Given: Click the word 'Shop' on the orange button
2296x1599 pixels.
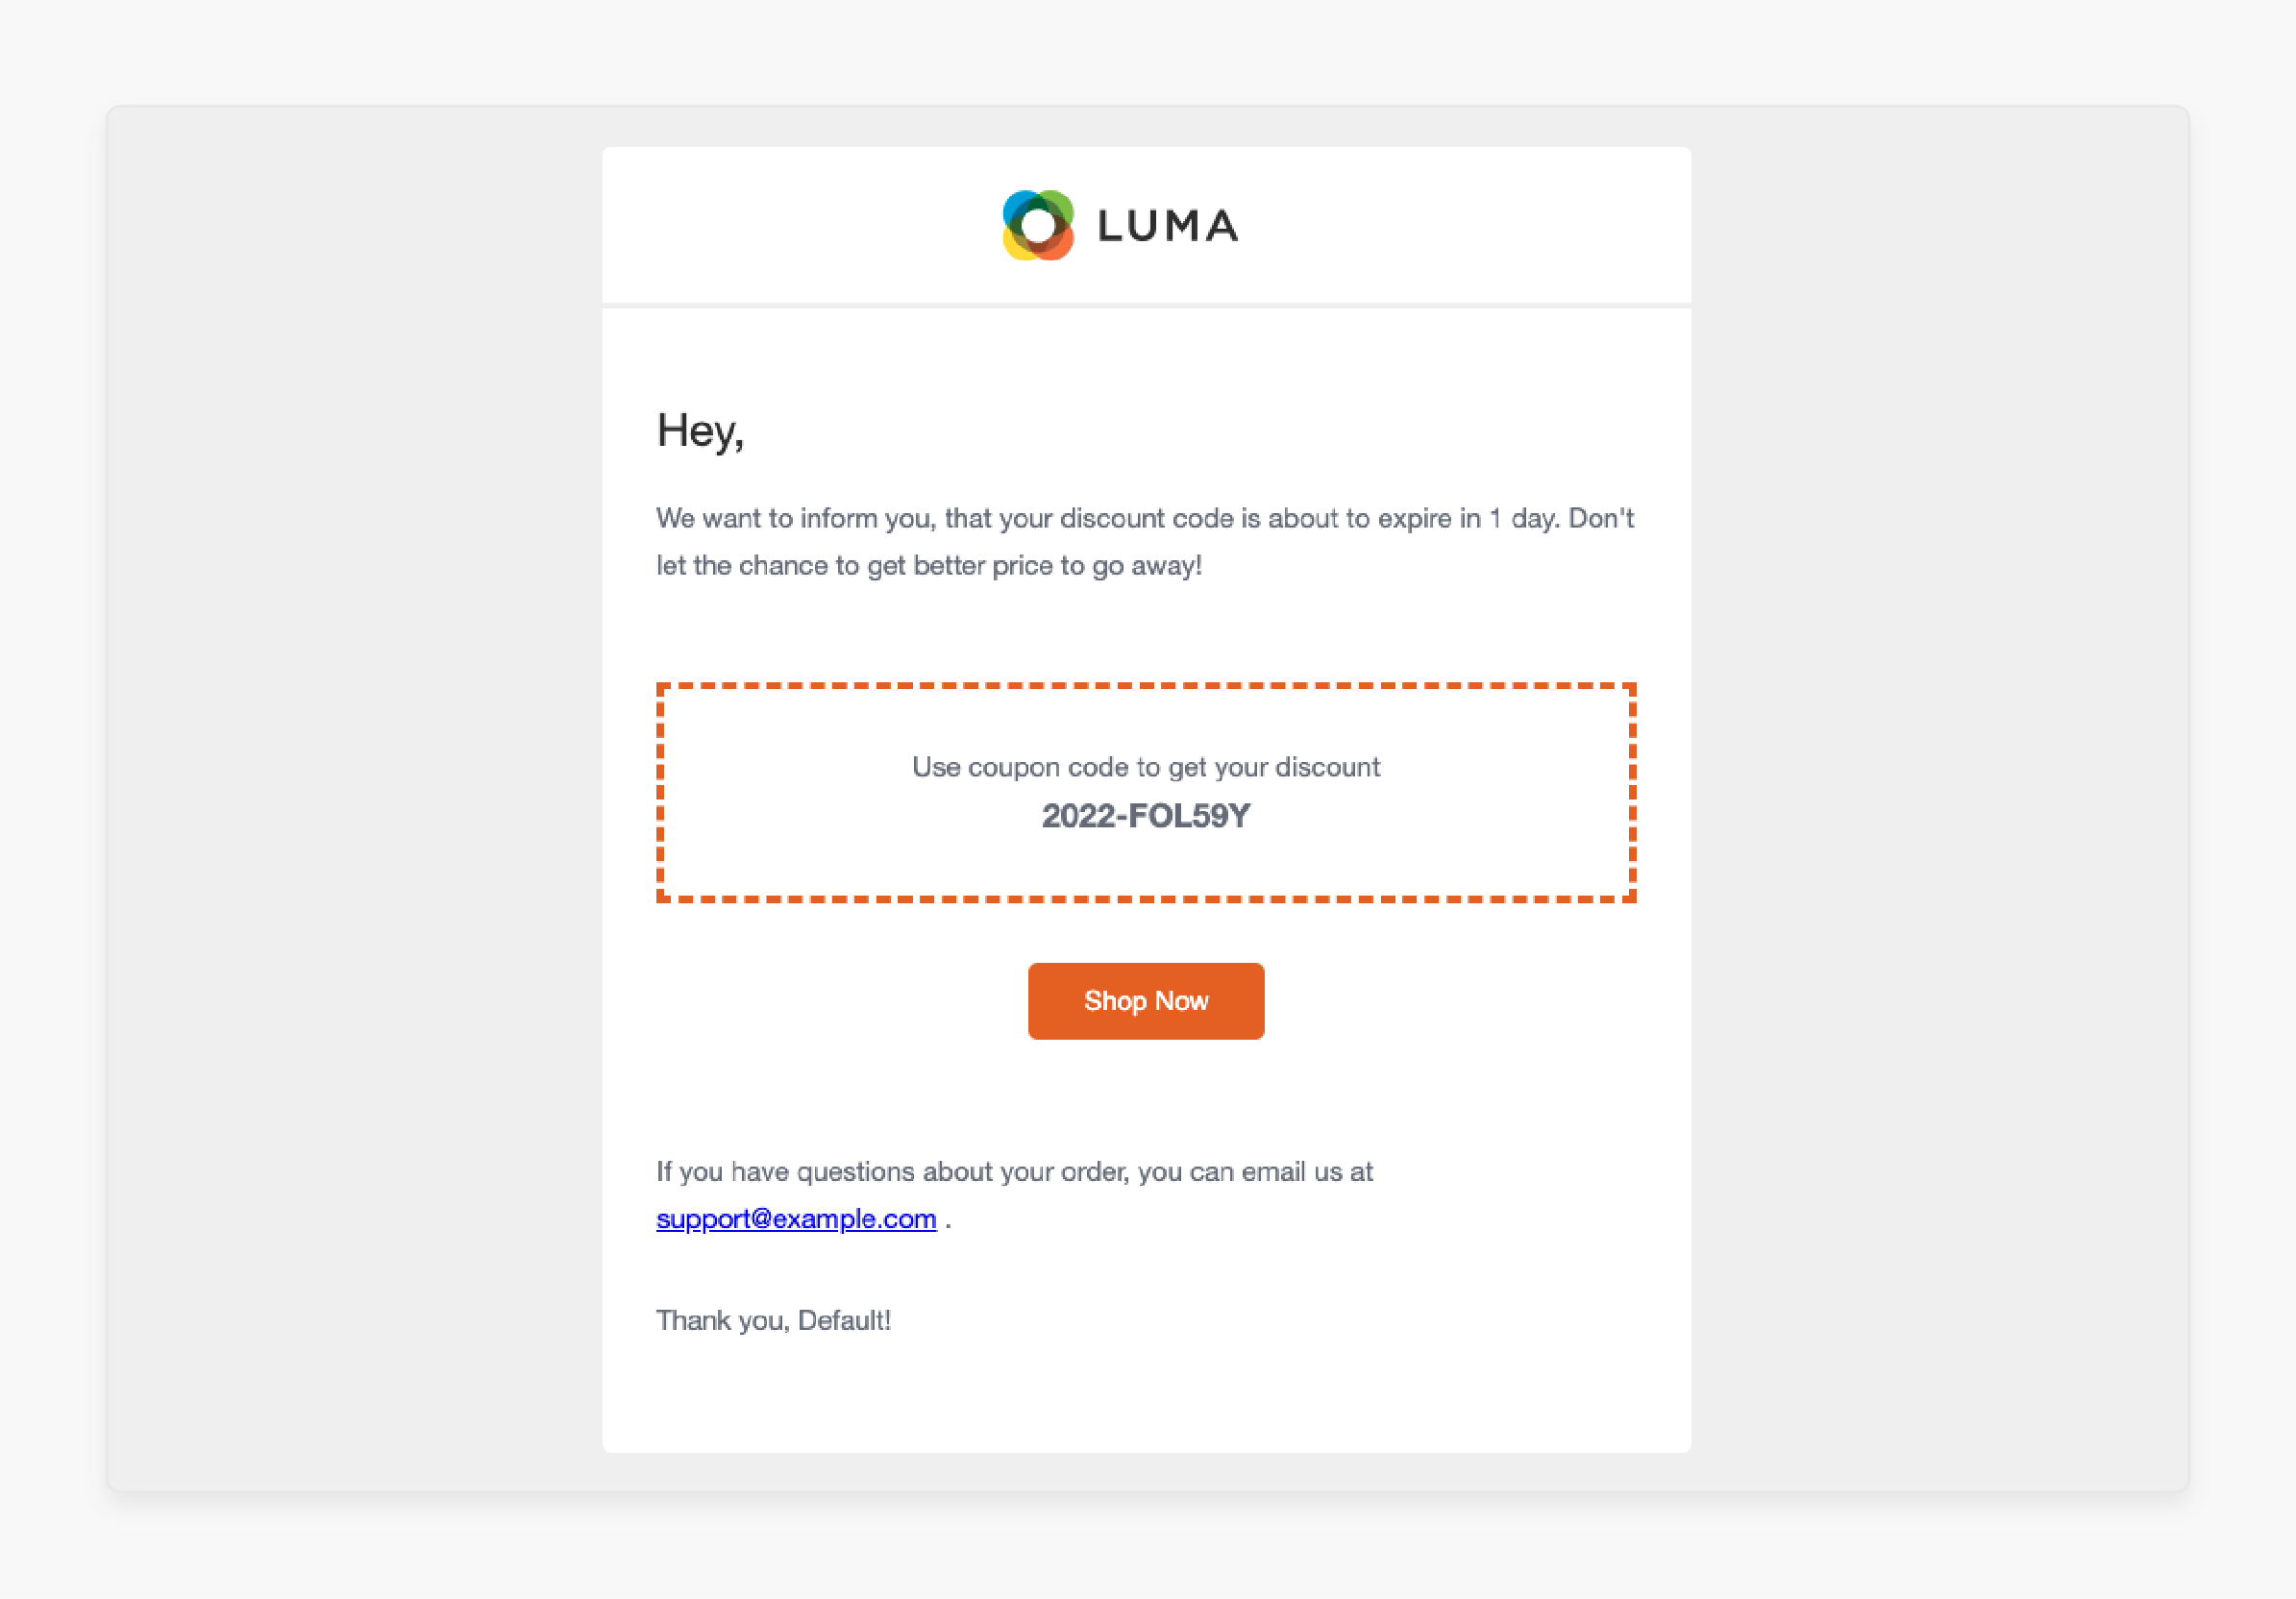Looking at the screenshot, I should 1115,1001.
